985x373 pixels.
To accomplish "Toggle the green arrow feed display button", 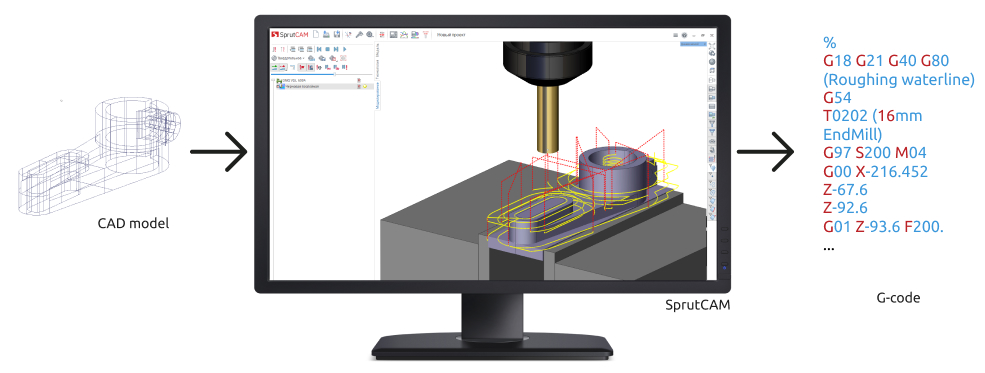I will (275, 67).
